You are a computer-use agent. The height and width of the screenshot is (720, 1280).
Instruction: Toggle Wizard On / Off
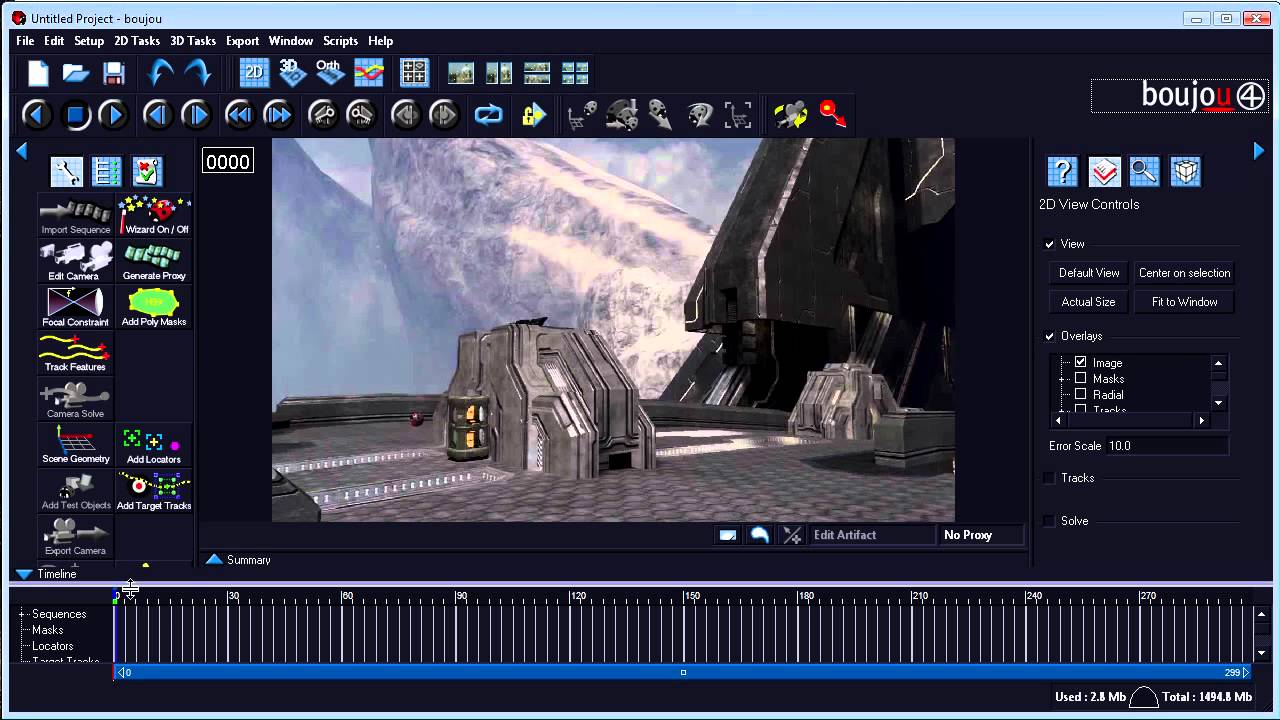[155, 217]
